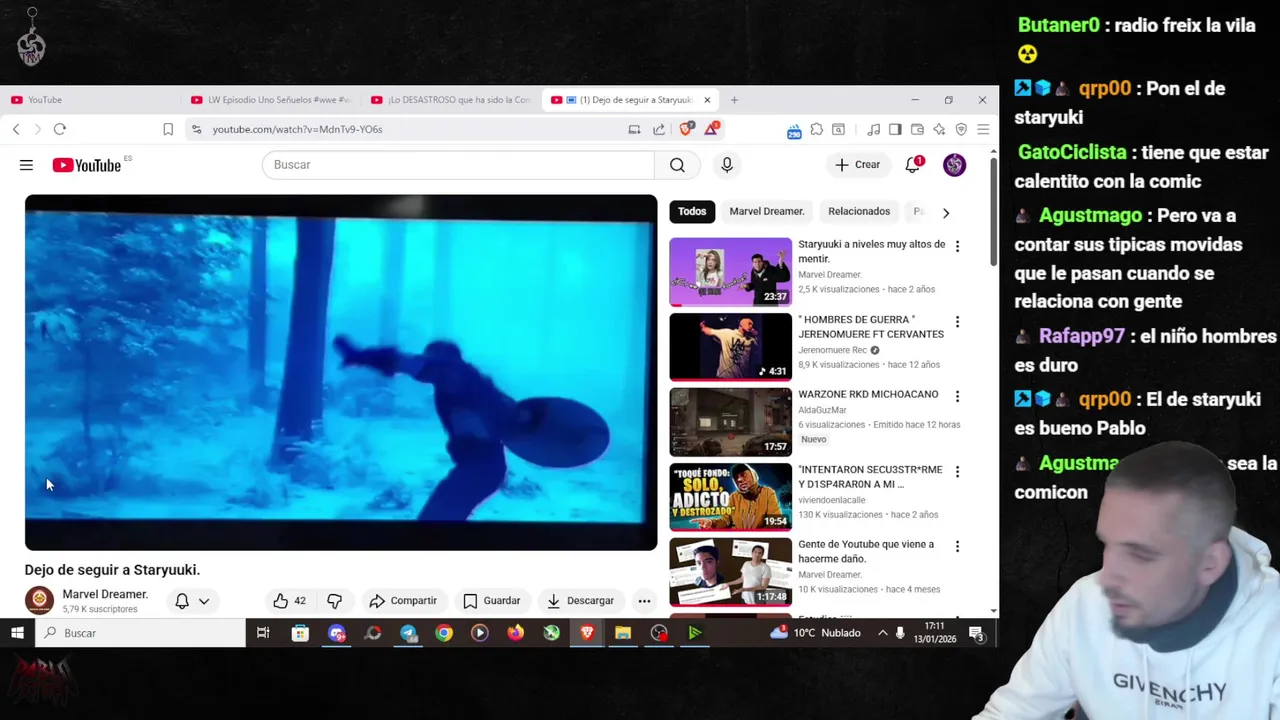
Task: Open the Windows Start menu
Action: (17, 633)
